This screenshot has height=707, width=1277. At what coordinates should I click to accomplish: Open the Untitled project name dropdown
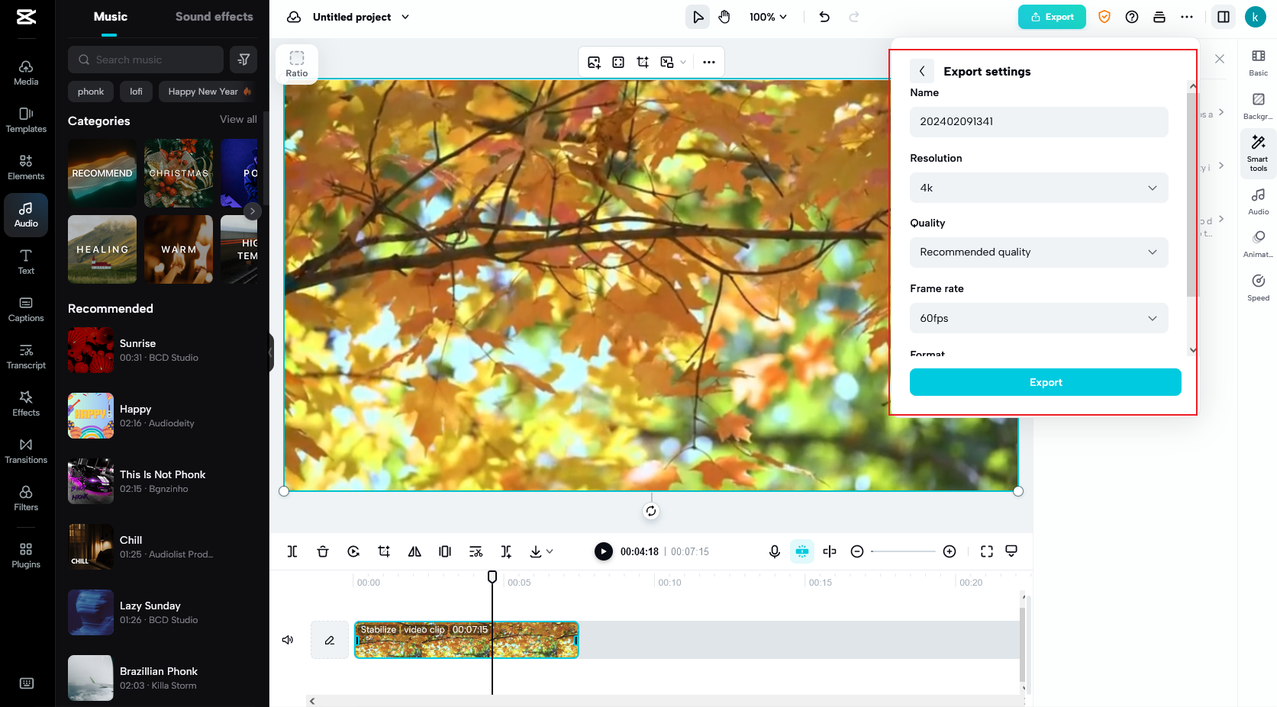[x=361, y=17]
